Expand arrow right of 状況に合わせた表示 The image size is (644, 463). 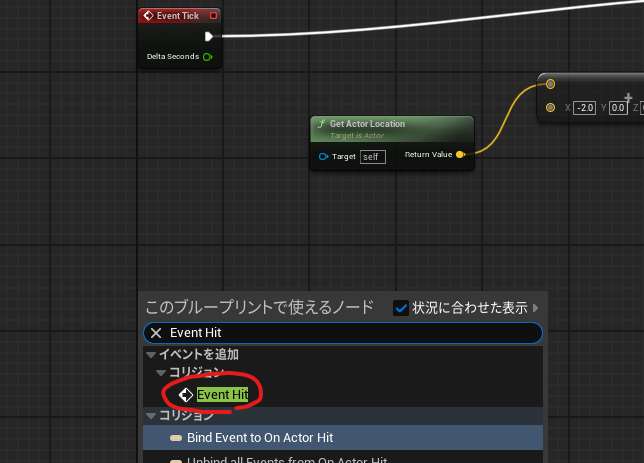click(536, 307)
